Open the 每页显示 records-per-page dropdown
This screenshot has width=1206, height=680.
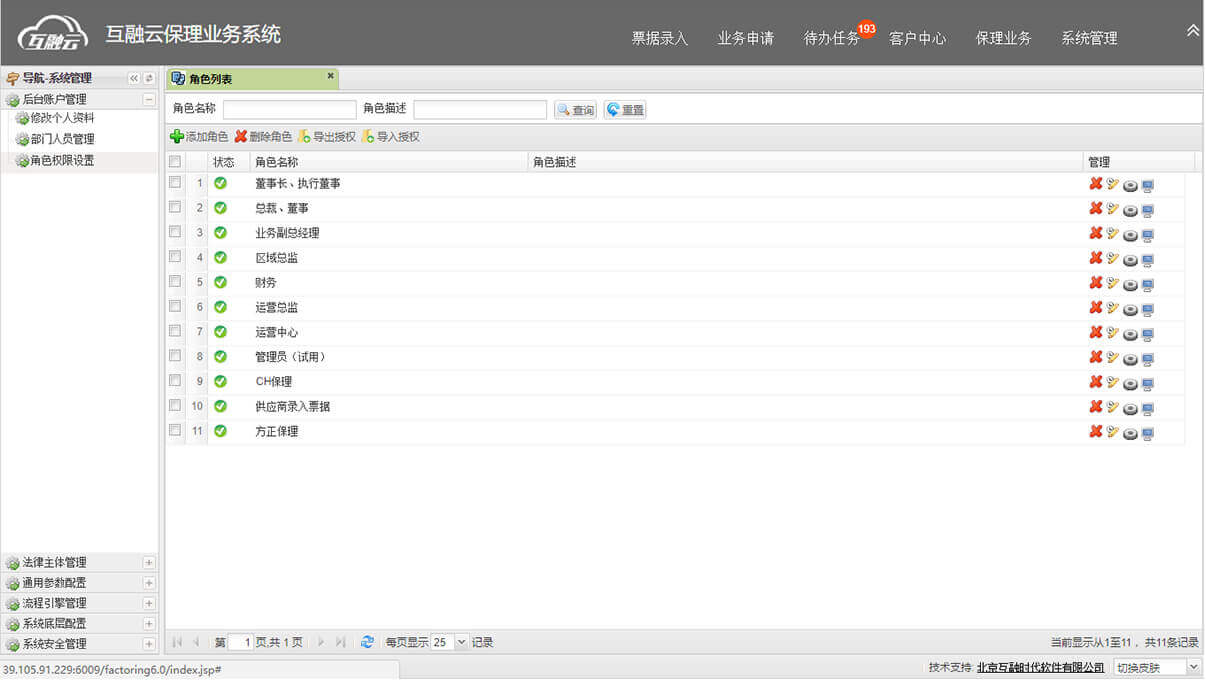point(461,642)
